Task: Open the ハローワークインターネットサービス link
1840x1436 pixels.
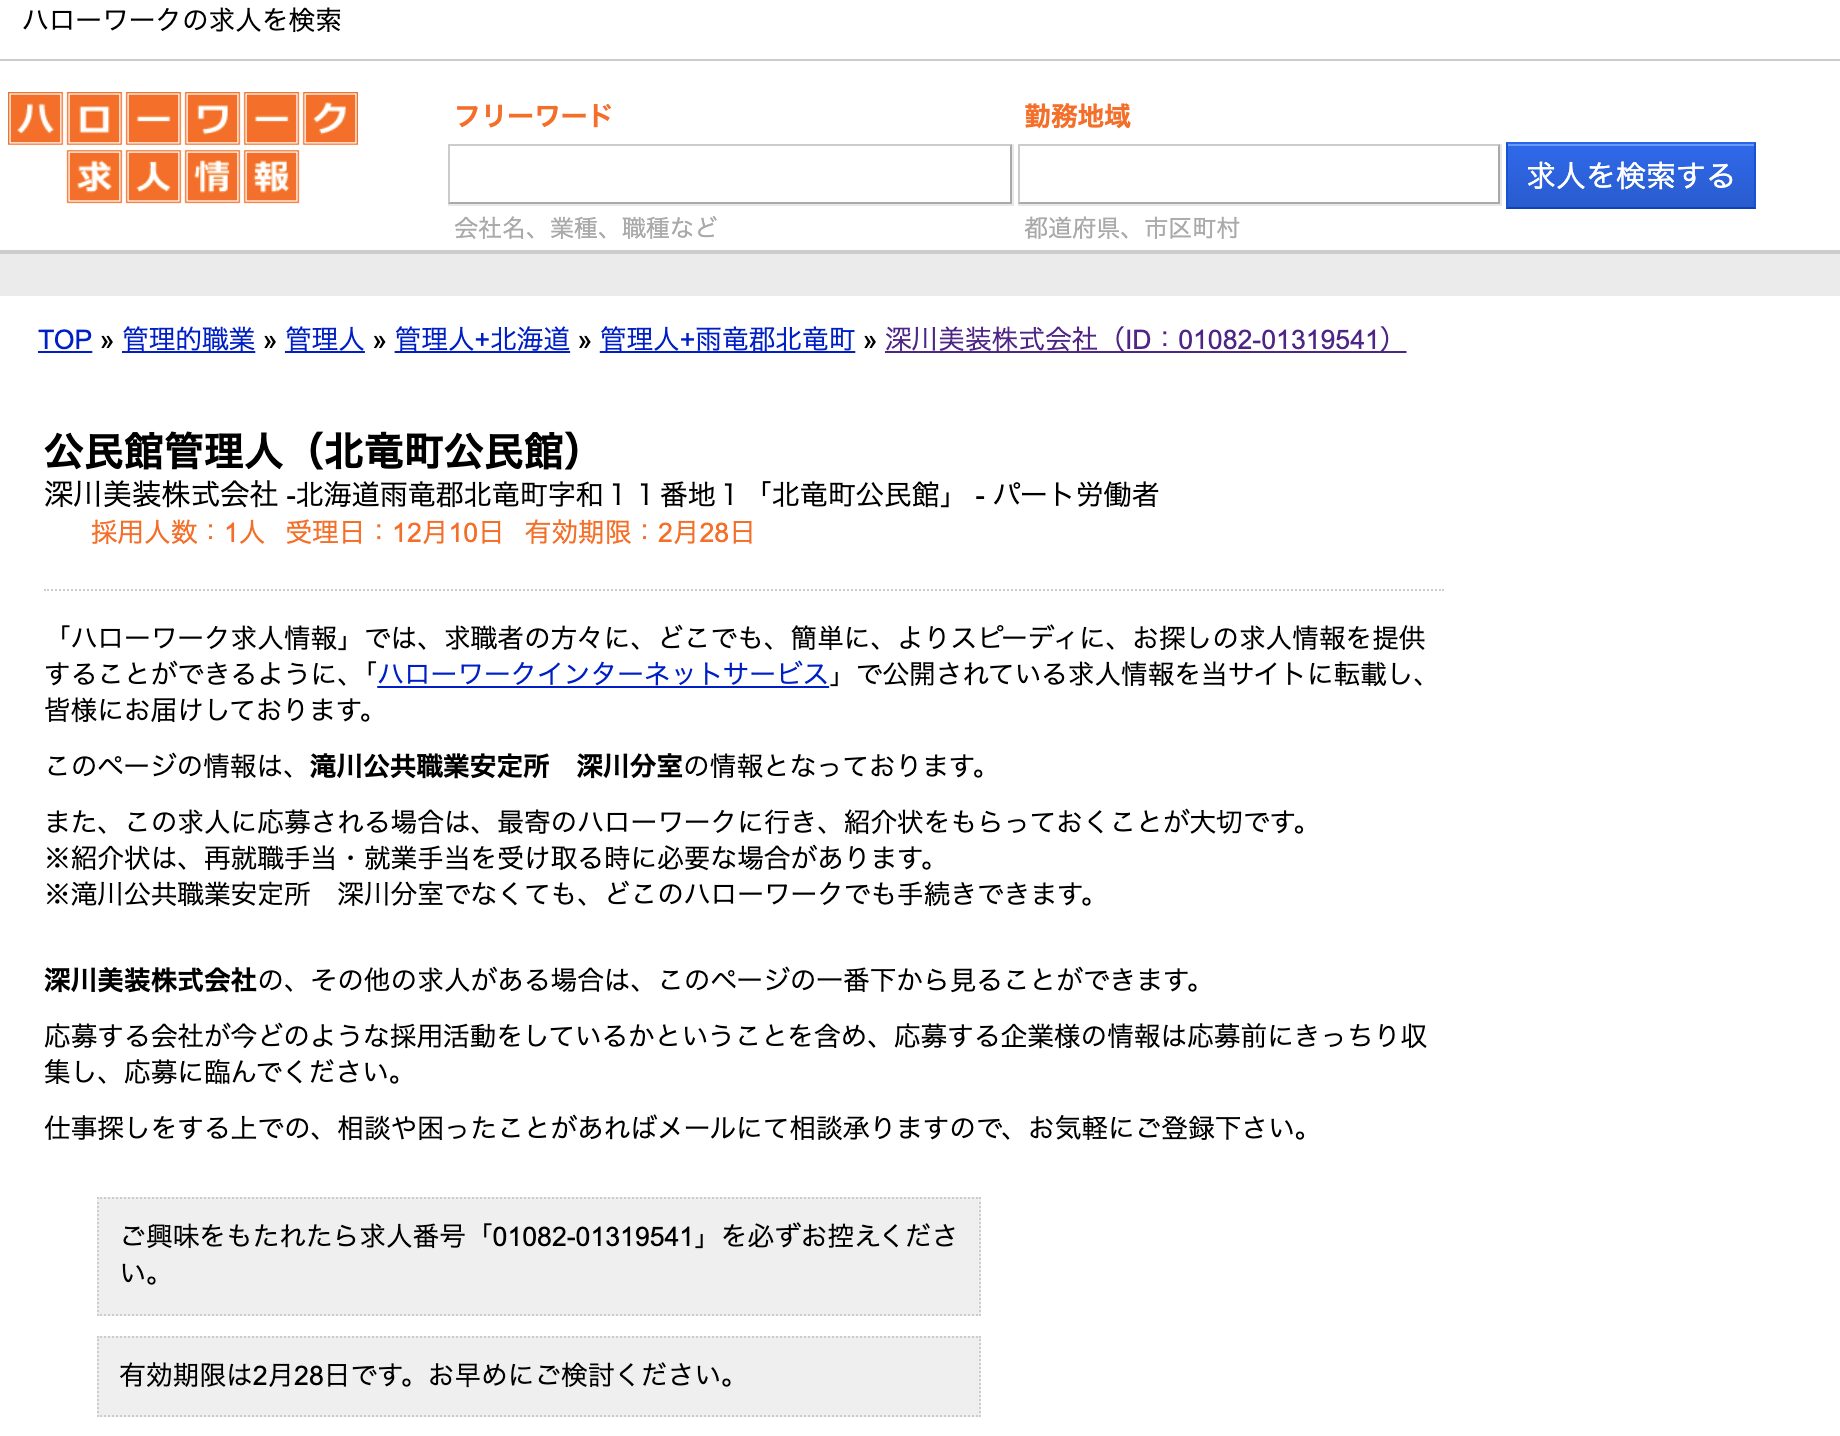Action: pyautogui.click(x=603, y=676)
